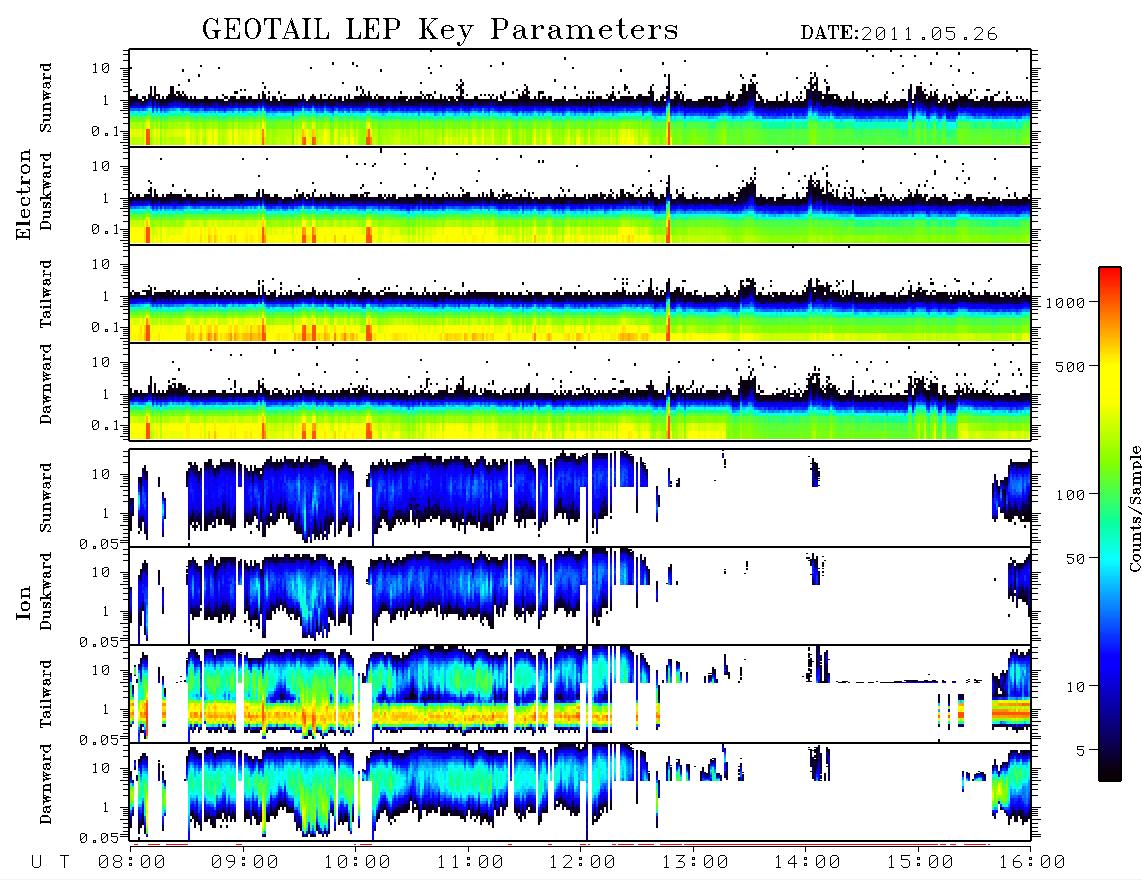Click the Ion 'Duskward' axis label

45,591
